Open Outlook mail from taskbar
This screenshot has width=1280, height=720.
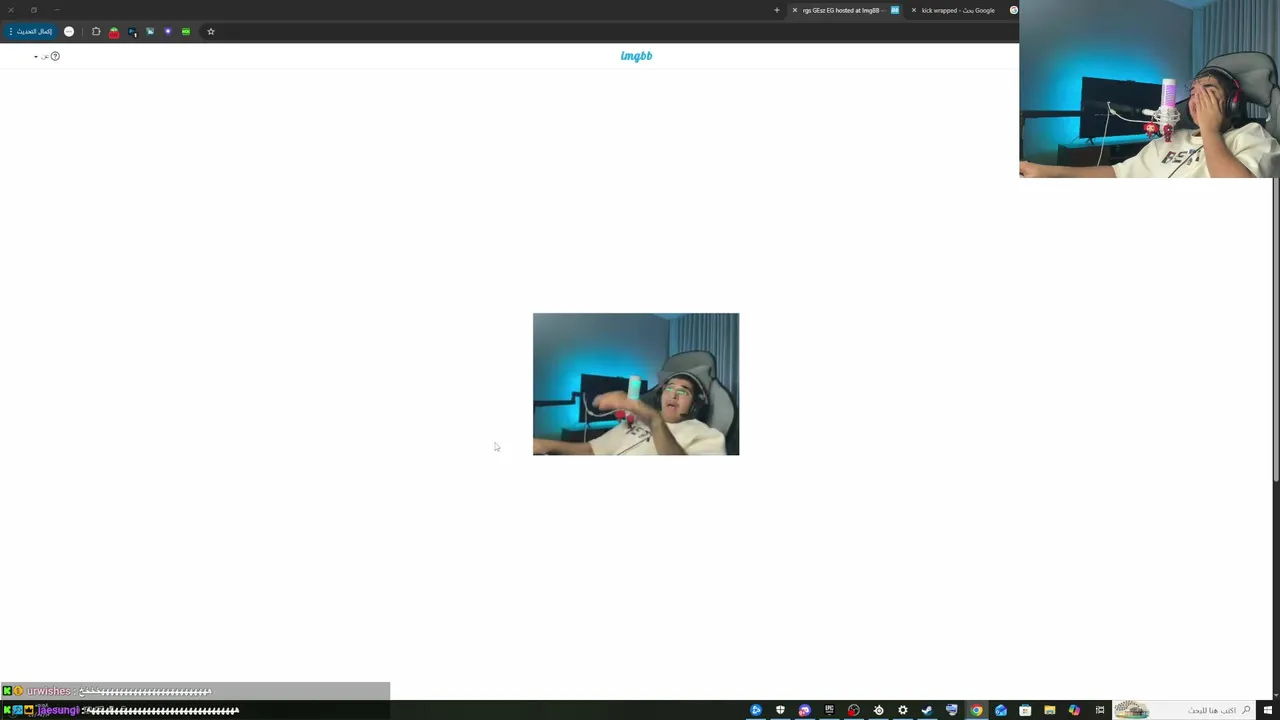tap(1001, 710)
